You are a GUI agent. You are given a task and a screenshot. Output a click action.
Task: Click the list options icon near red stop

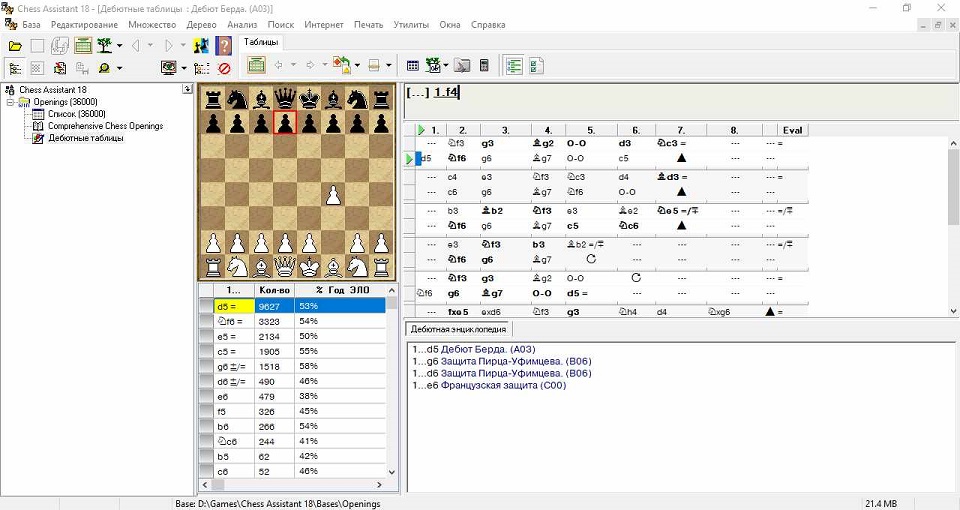click(x=201, y=68)
